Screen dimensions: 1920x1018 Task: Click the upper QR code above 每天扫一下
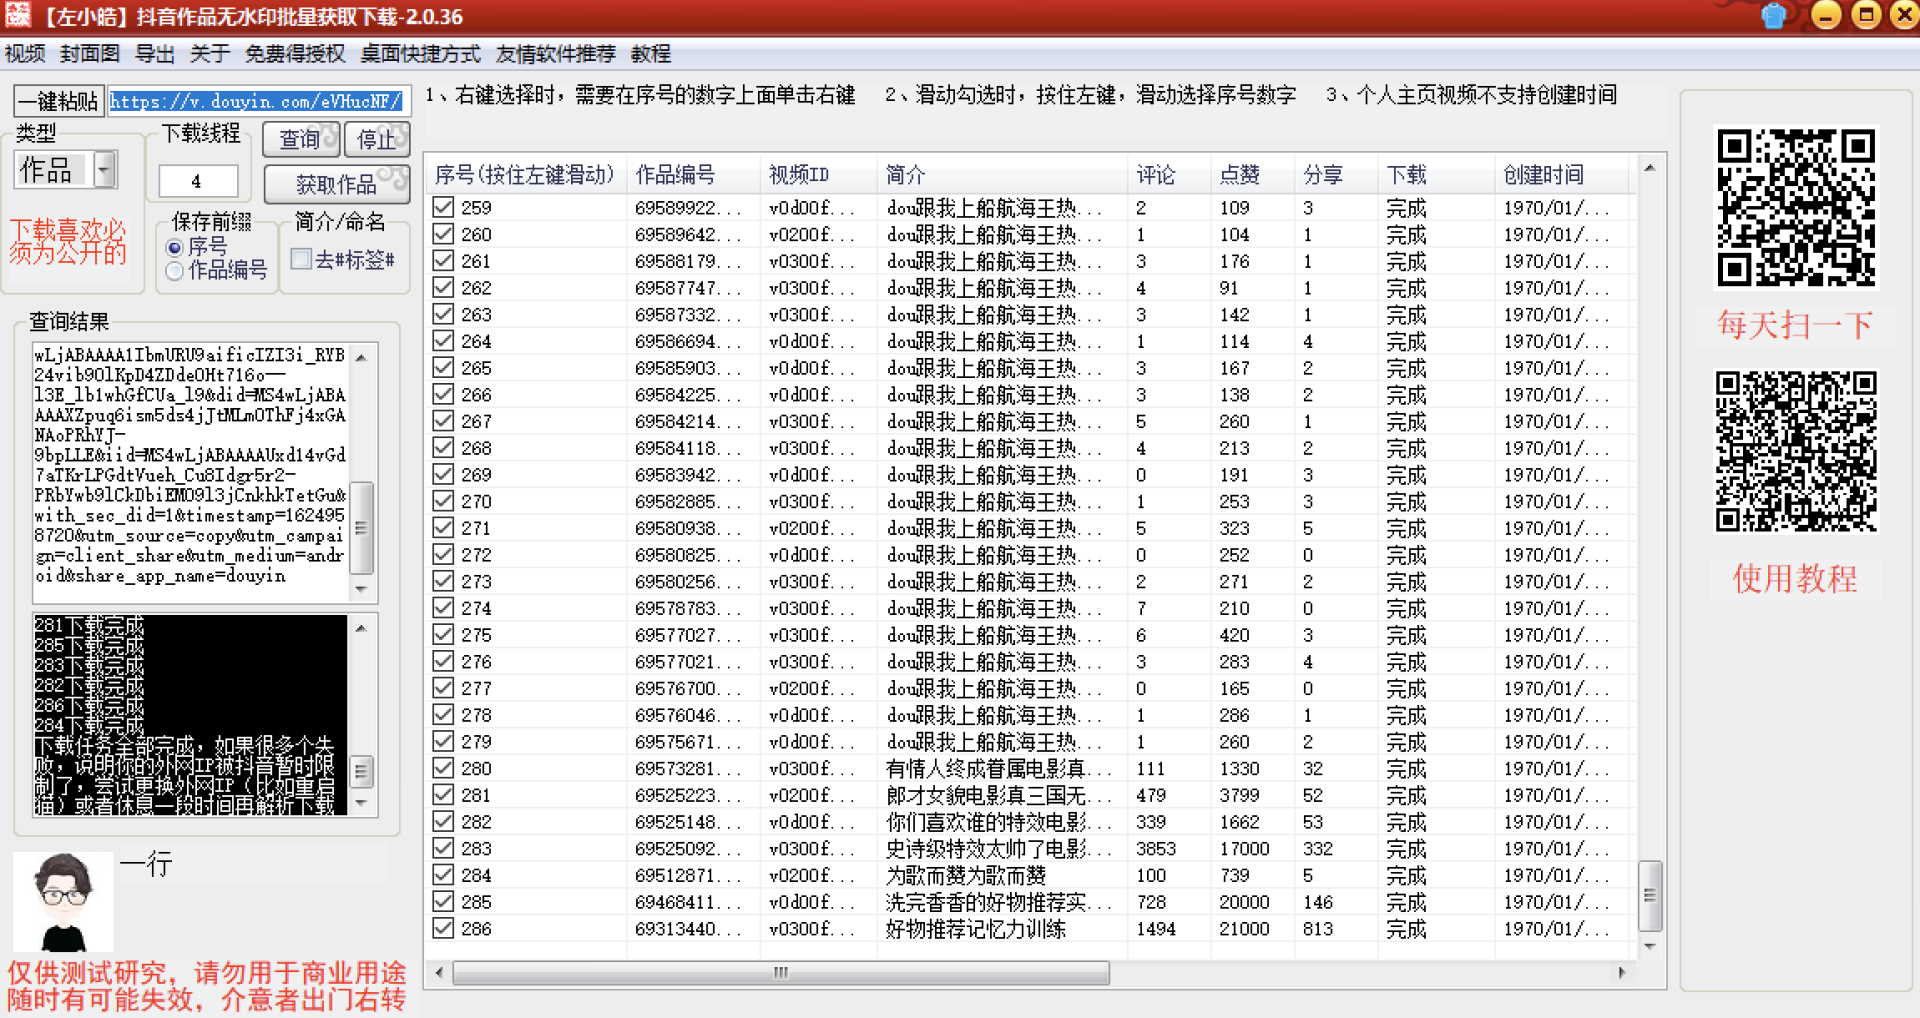1796,207
